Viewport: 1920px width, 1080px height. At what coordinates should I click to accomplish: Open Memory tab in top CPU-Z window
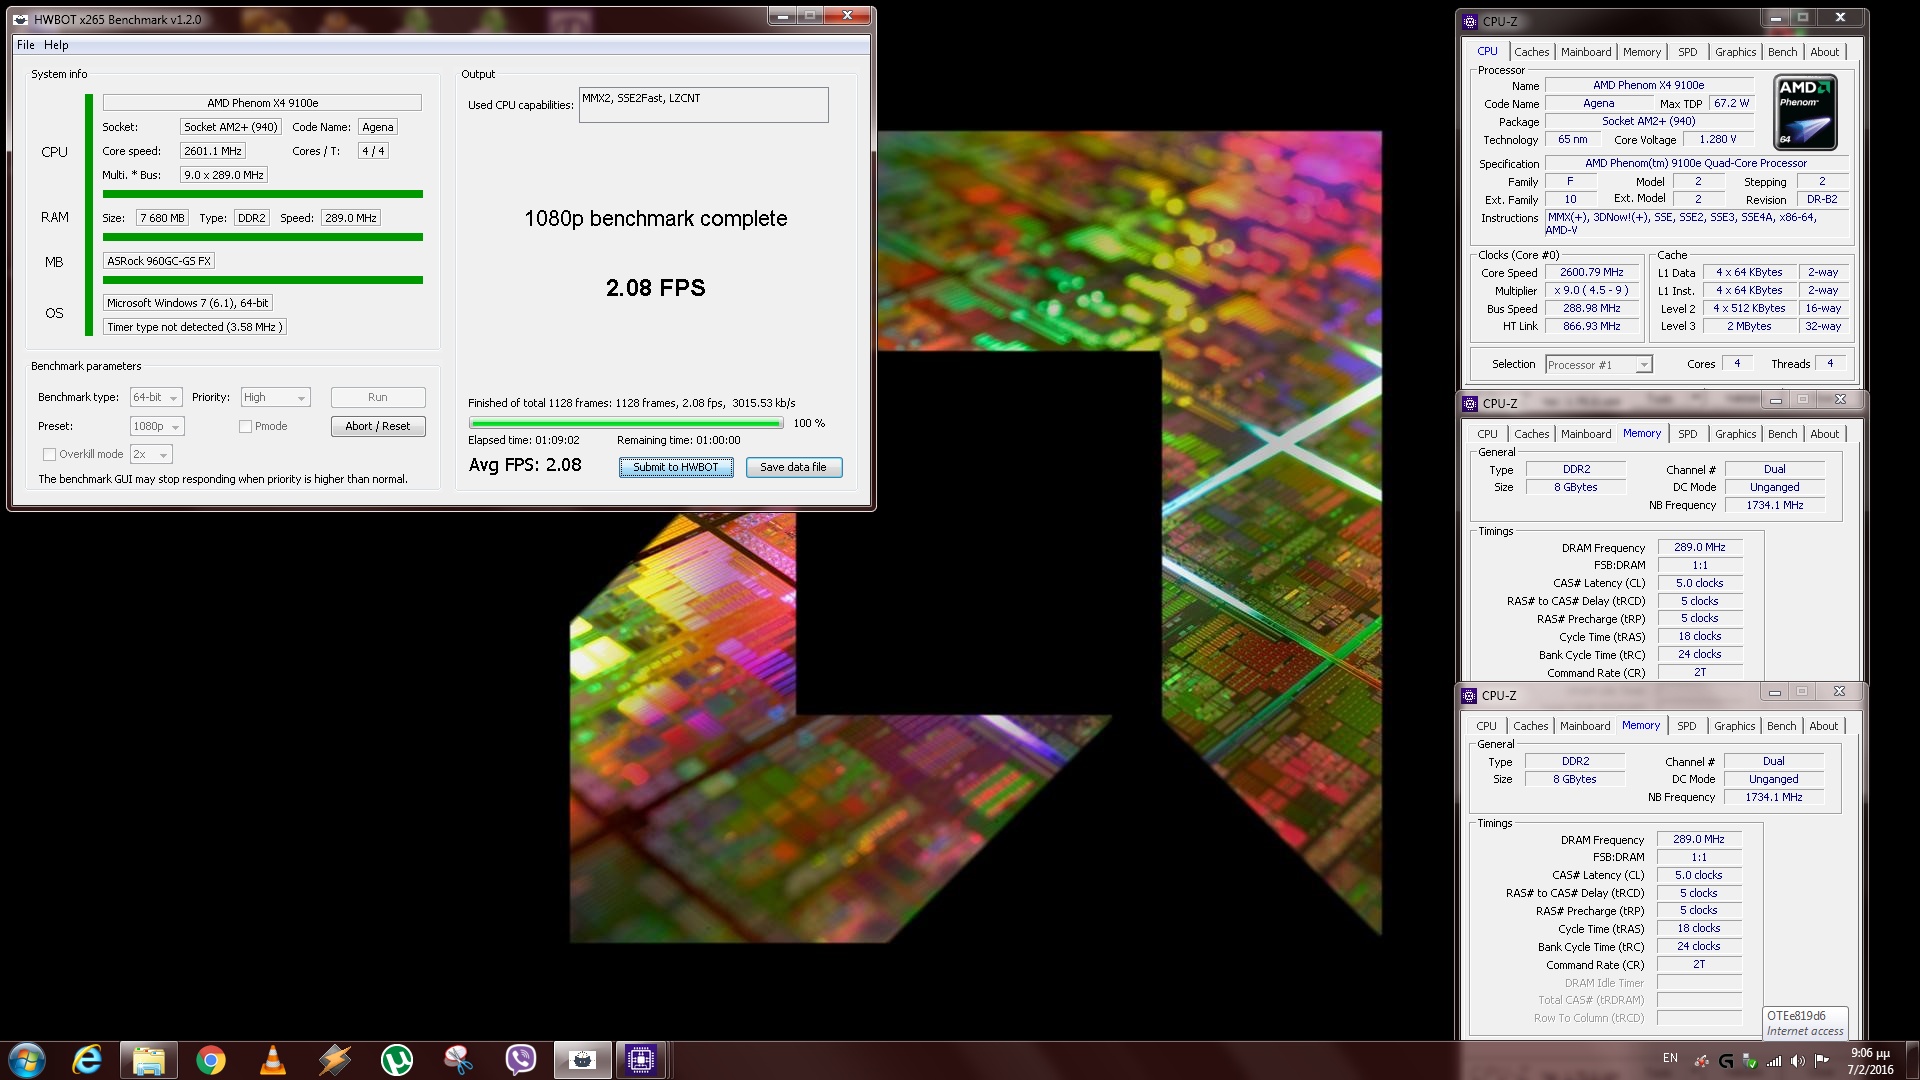(1642, 52)
